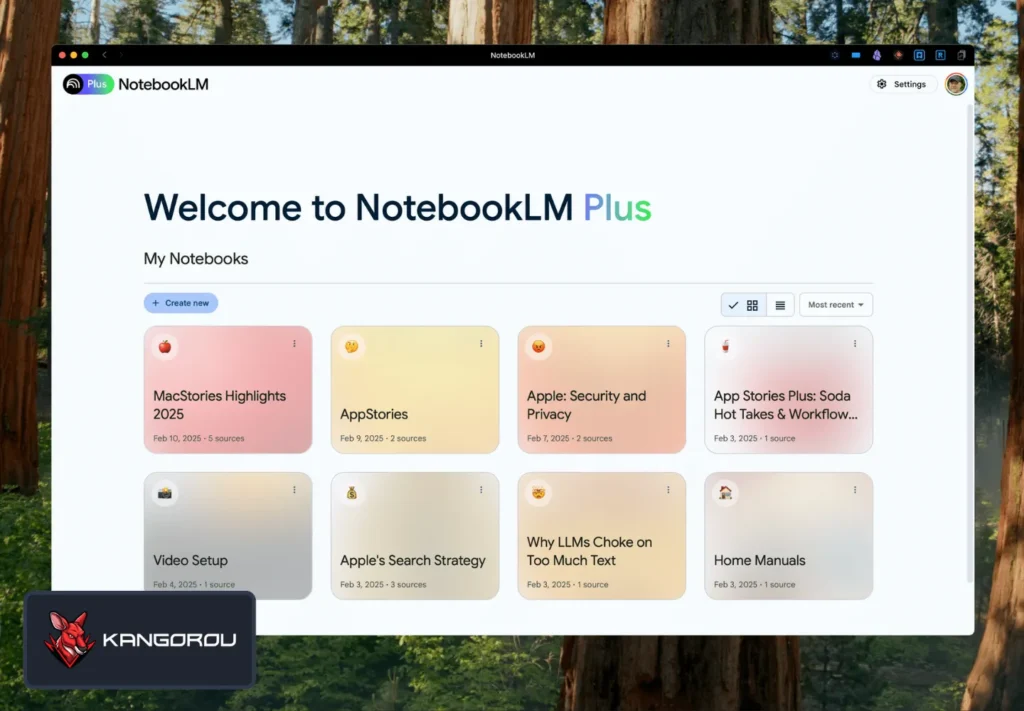Viewport: 1024px width, 711px height.
Task: Click the 'Feb 3, 2025 · 3 sources' text
Action: [383, 584]
